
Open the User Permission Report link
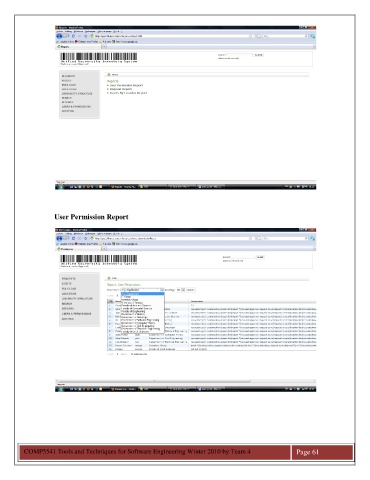pos(126,85)
